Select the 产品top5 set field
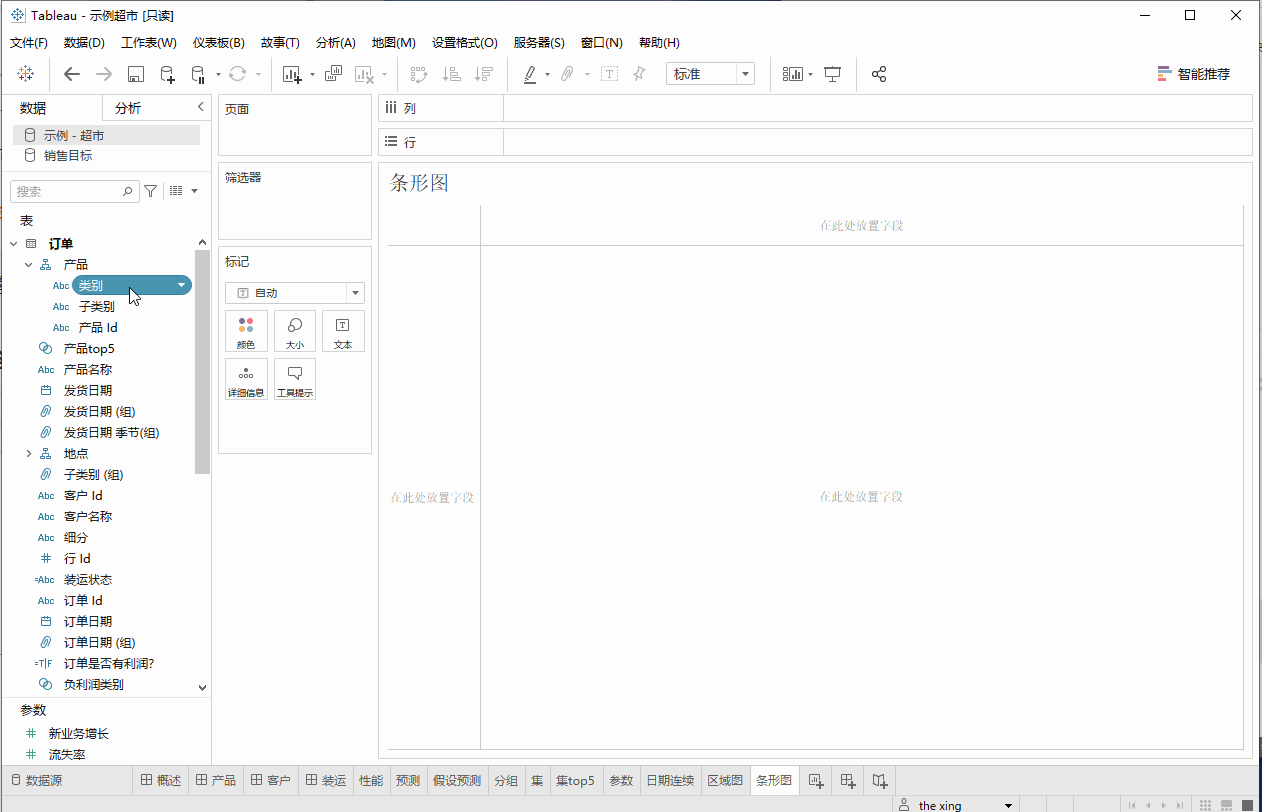Image resolution: width=1262 pixels, height=812 pixels. 89,349
